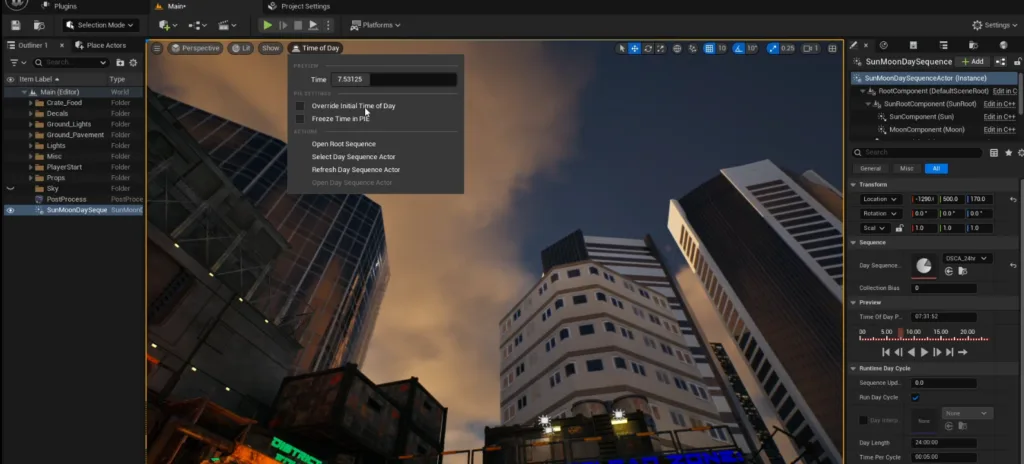Open the Platforms dropdown
This screenshot has width=1024, height=464.
[375, 25]
